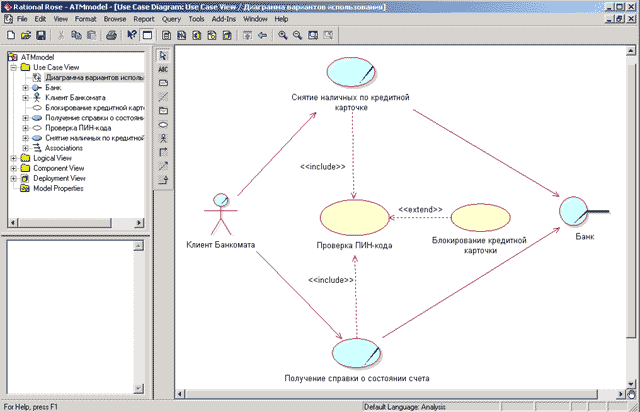The height and width of the screenshot is (412, 640).
Task: Choose the Actor tool in toolbox
Action: 164,137
